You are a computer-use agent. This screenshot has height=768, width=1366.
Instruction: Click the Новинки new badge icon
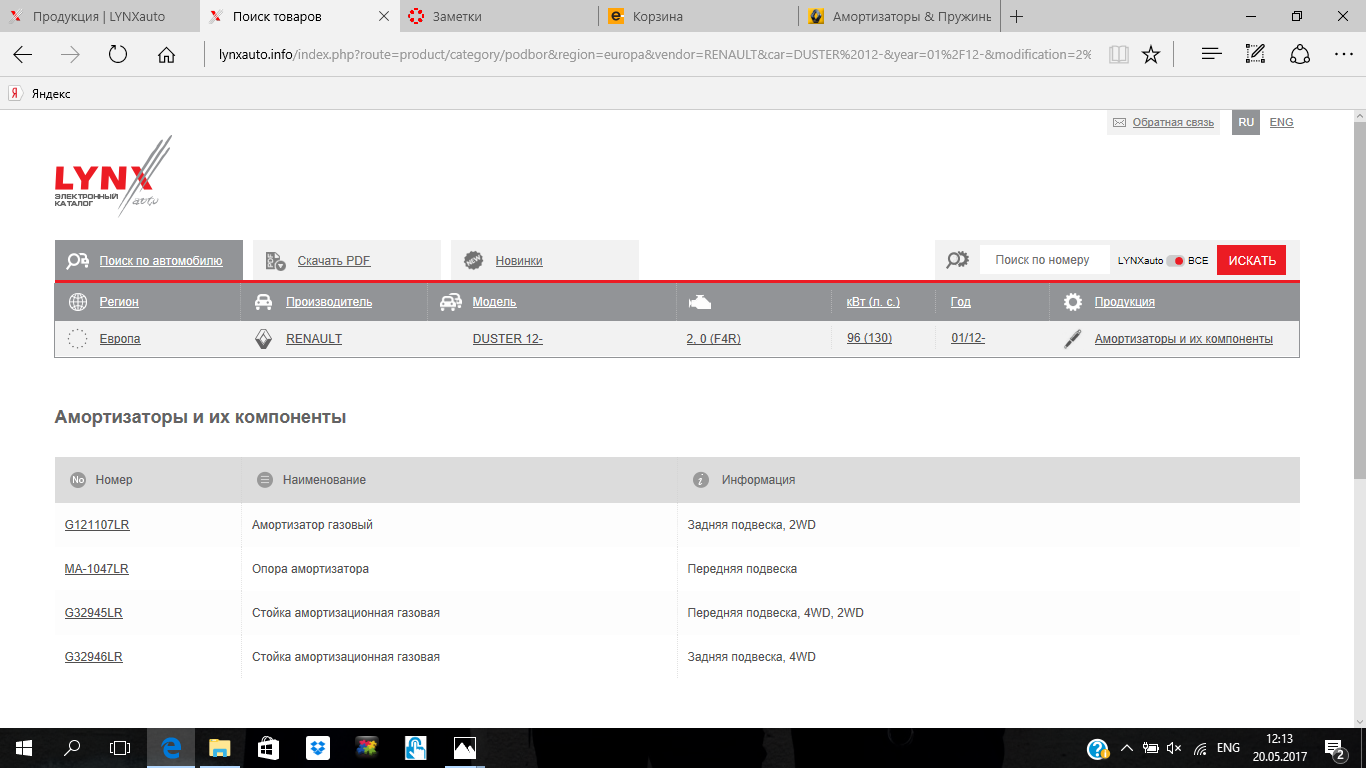pyautogui.click(x=474, y=261)
